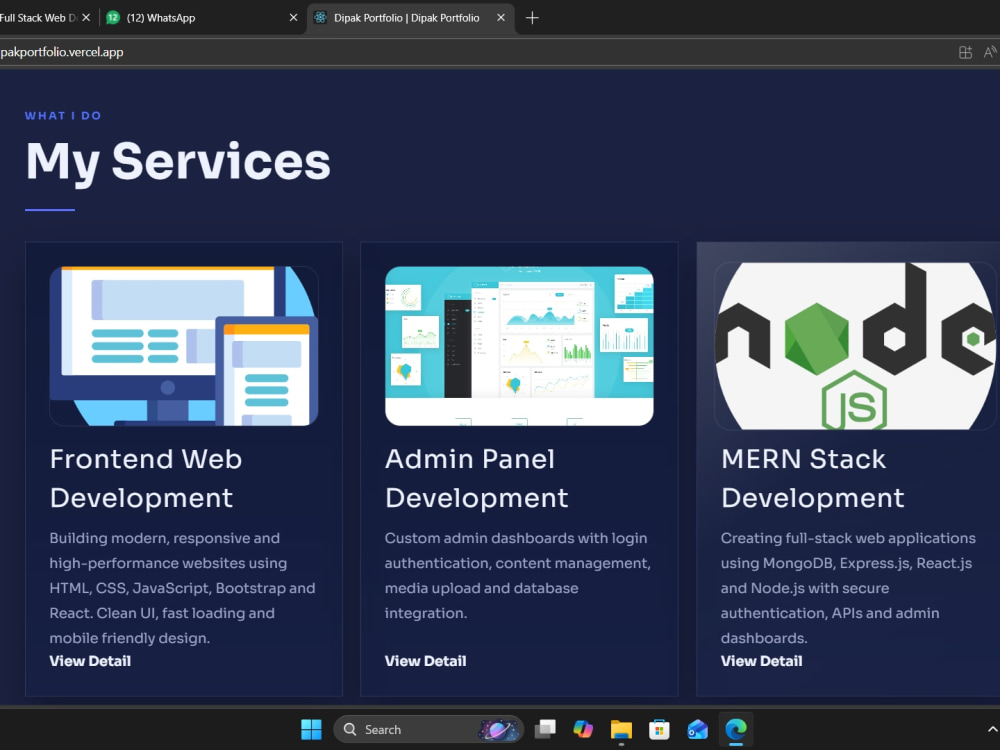Click the Node.js logo image

point(855,346)
